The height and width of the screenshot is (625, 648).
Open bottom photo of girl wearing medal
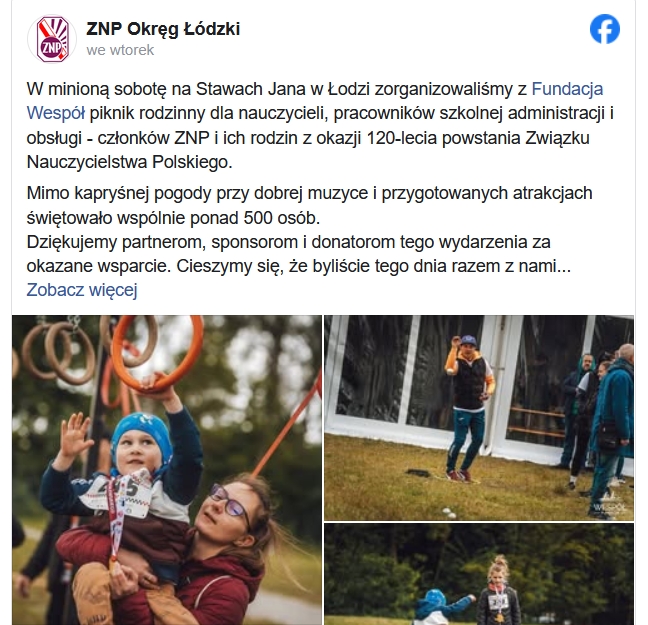(x=479, y=574)
